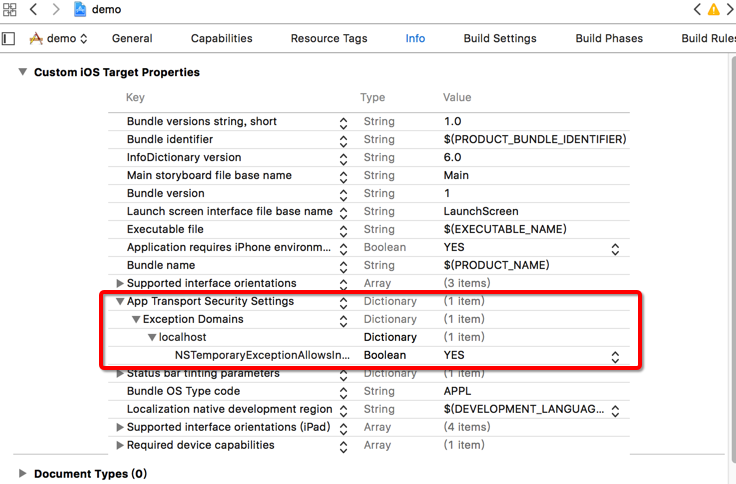The image size is (736, 484).
Task: Open the Build Settings tab
Action: coord(500,39)
